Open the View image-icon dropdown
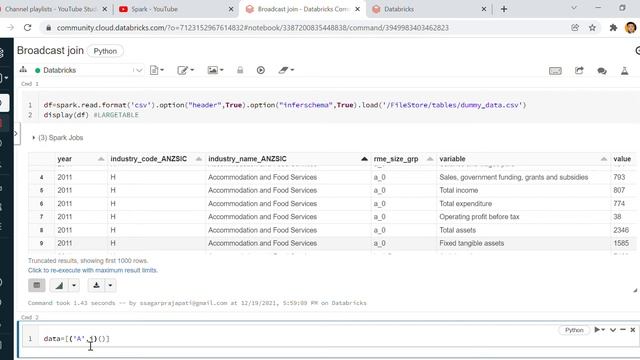Viewport: 640px width, 360px height. click(x=215, y=70)
